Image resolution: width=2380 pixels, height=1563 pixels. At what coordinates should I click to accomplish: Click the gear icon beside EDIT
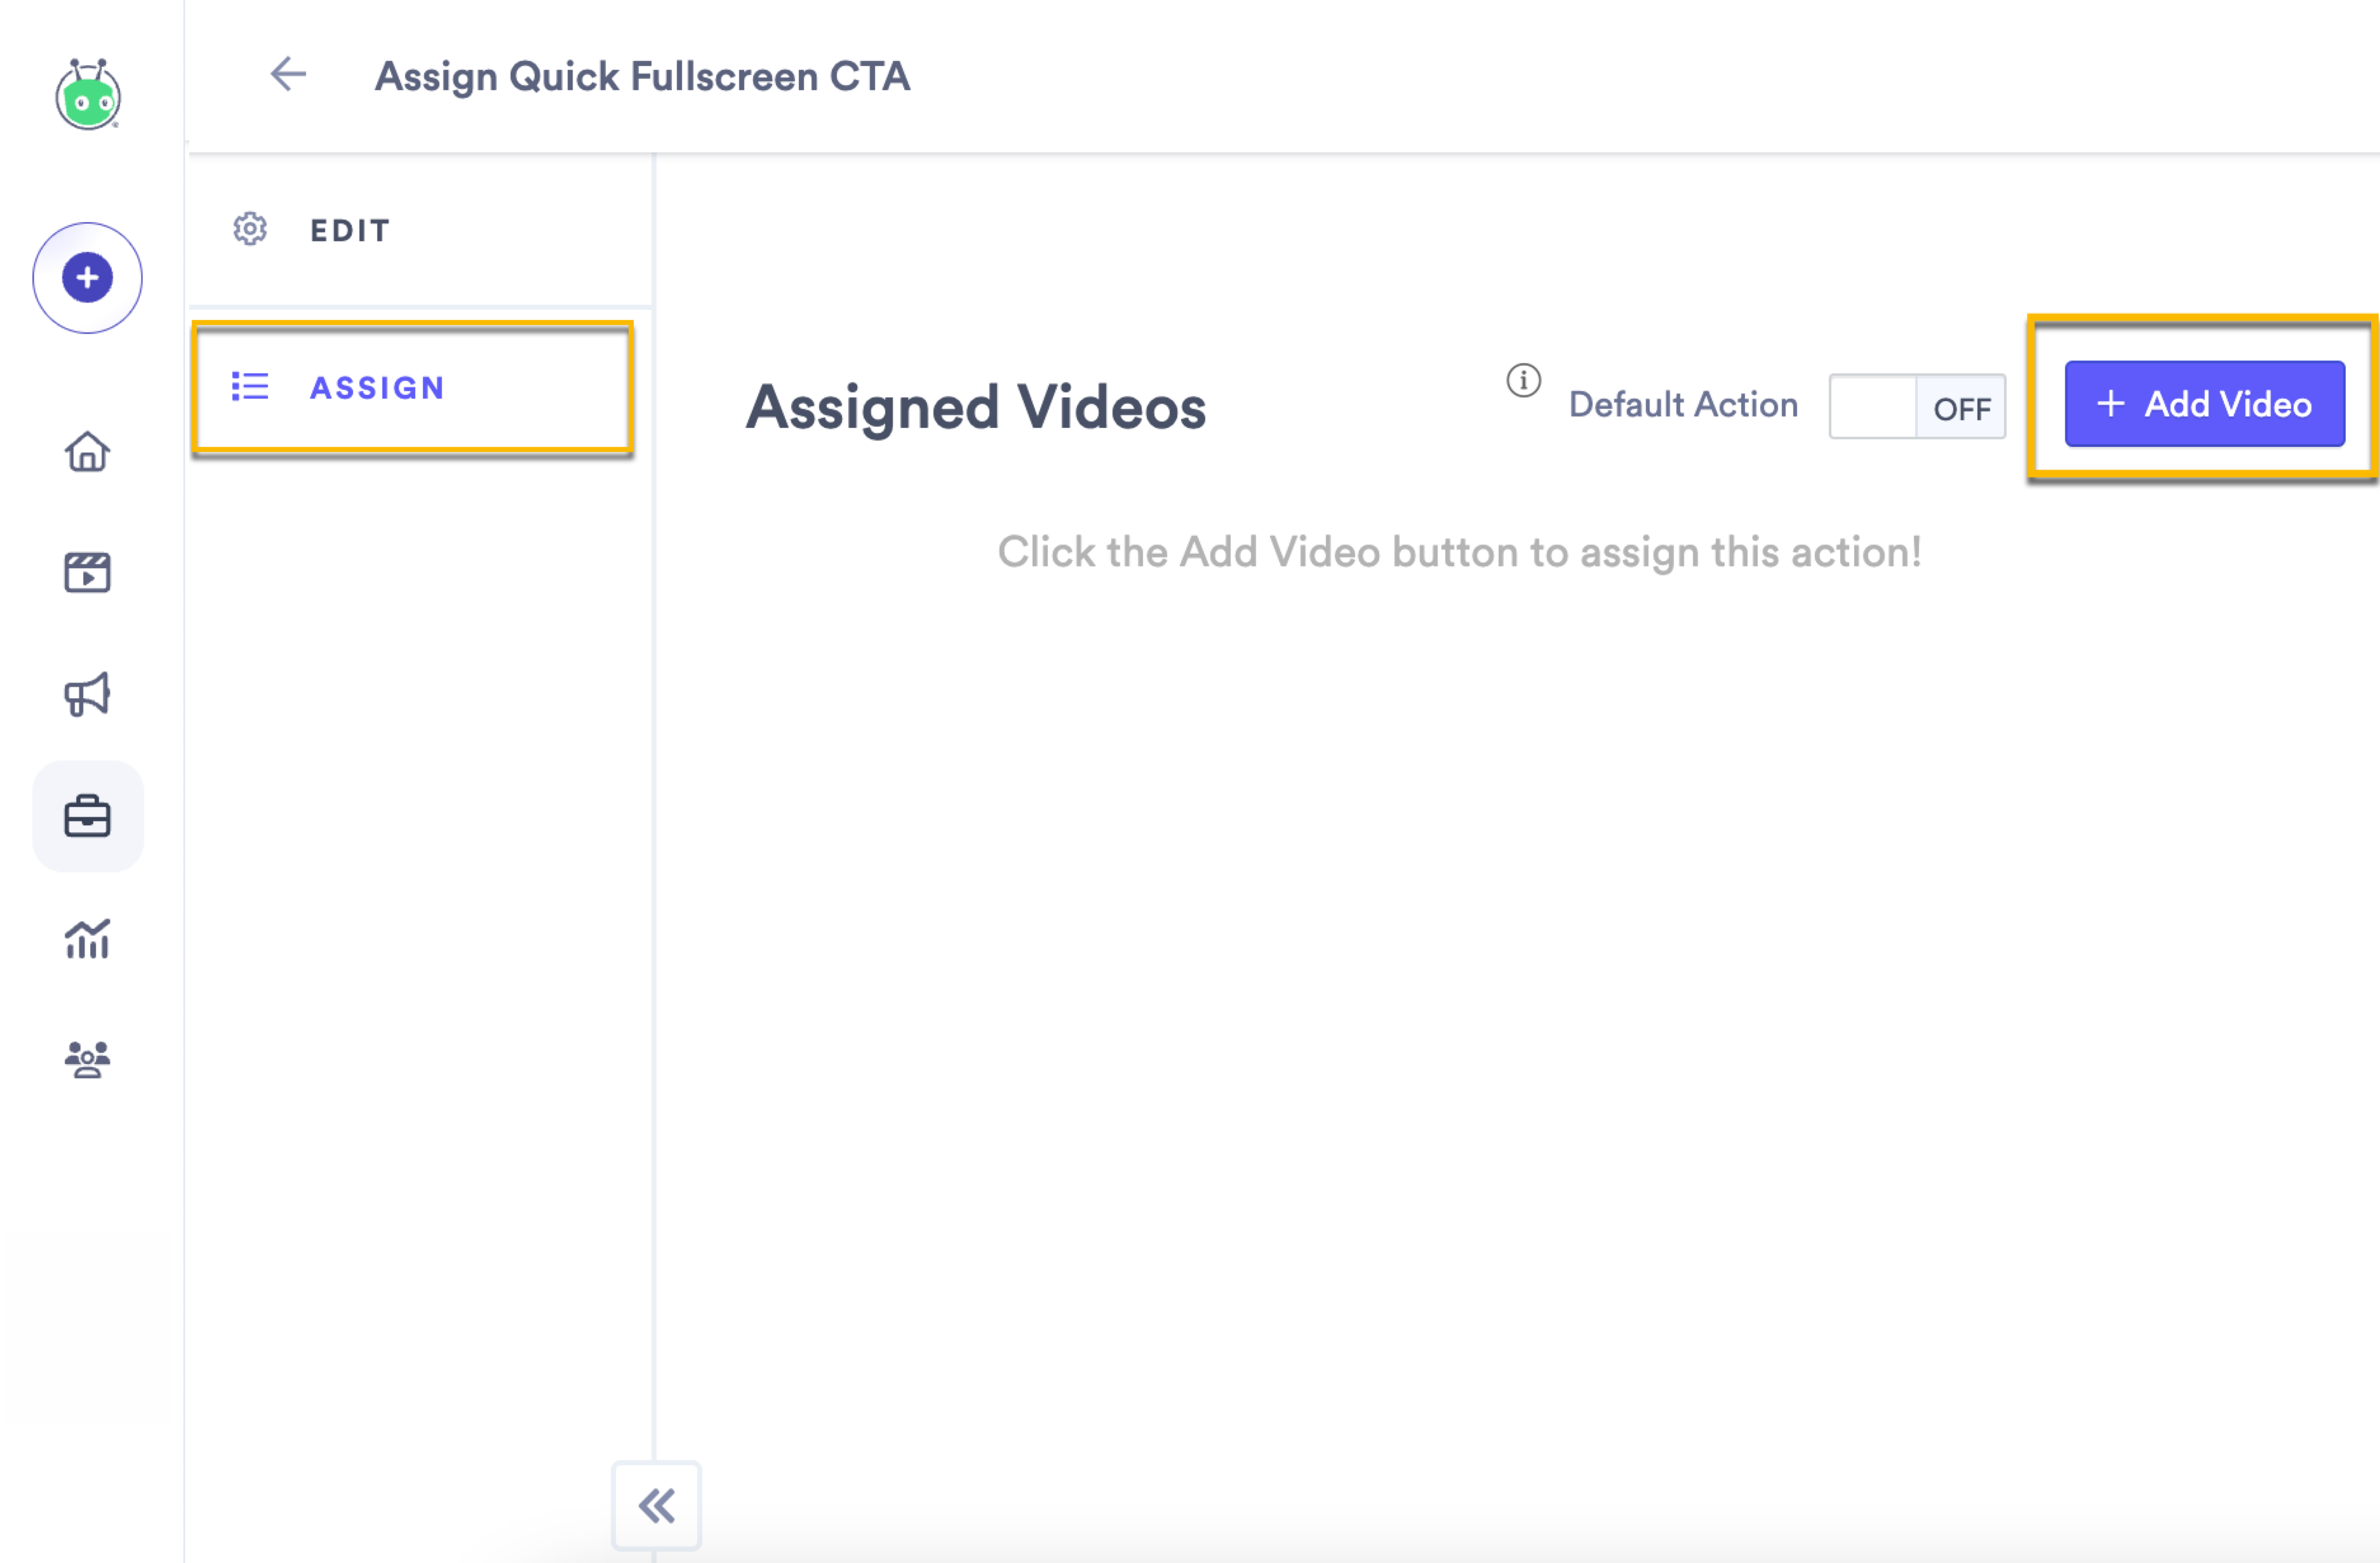[x=249, y=229]
